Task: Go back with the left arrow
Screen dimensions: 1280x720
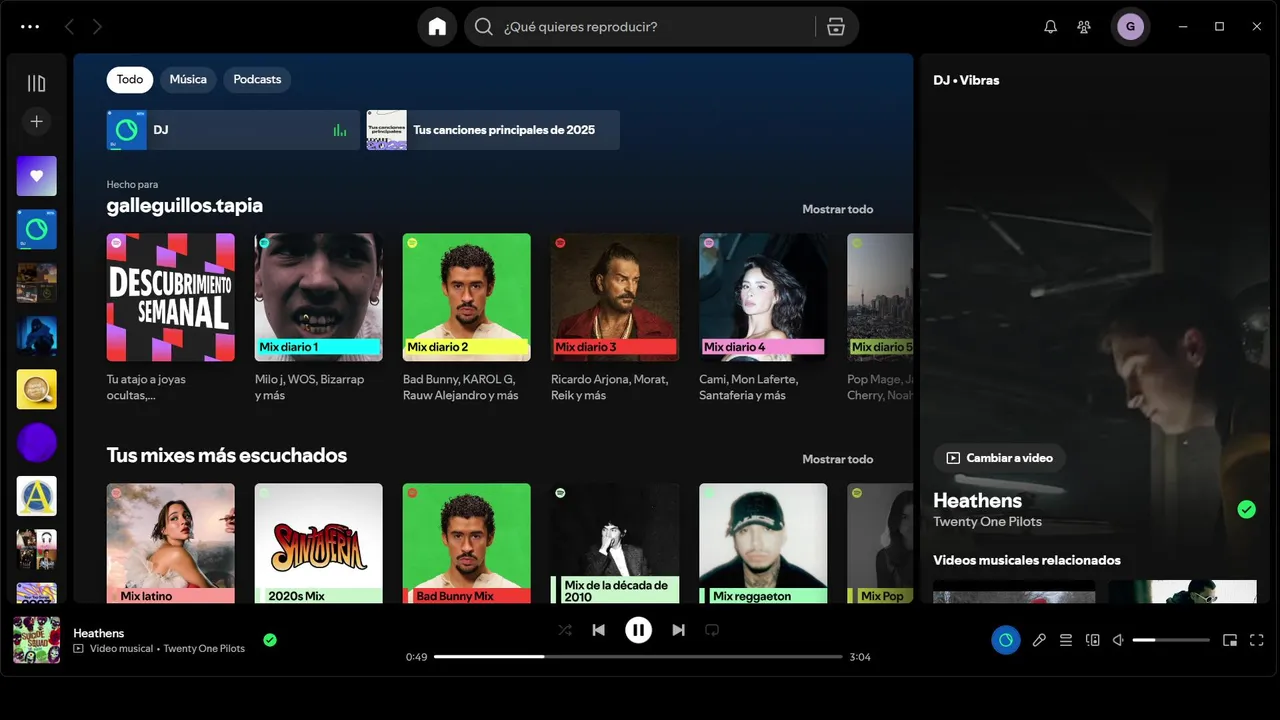Action: [x=69, y=27]
